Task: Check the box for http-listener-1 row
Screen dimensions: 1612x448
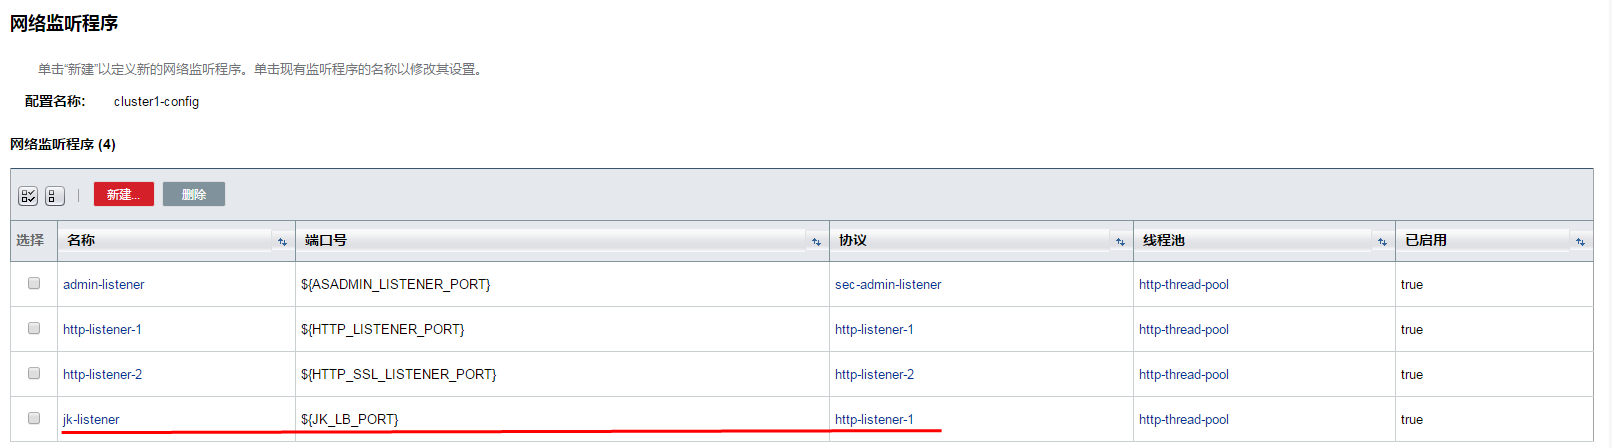Action: click(x=34, y=329)
